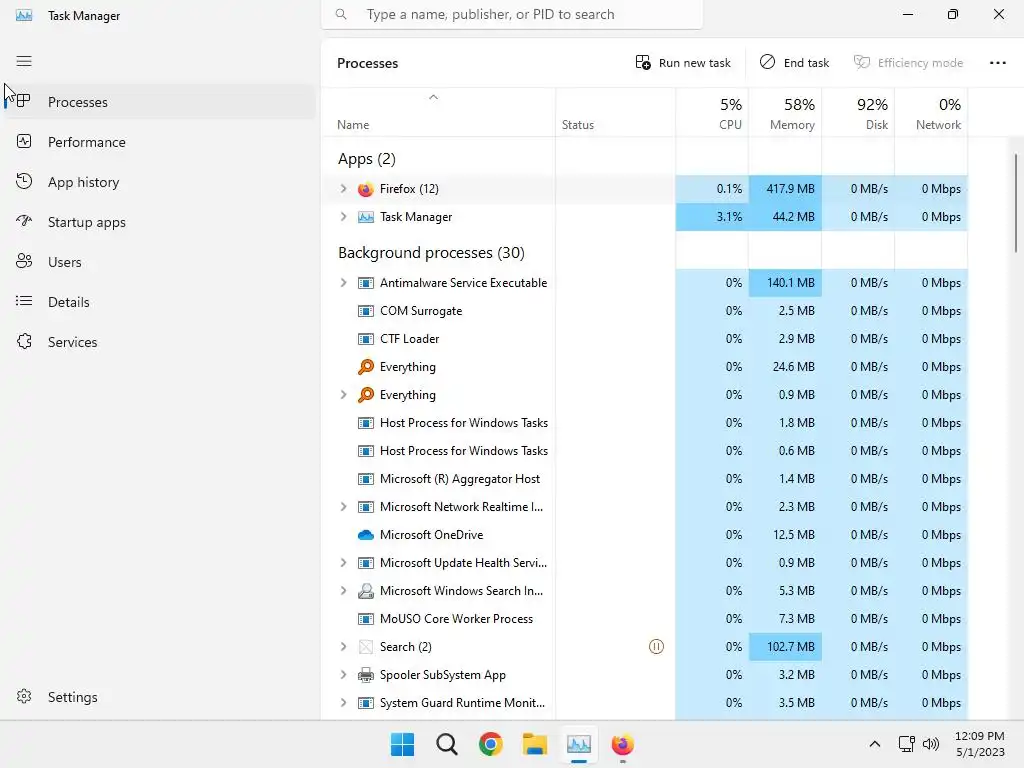Open the Startup apps page
This screenshot has height=768, width=1024.
click(159, 222)
